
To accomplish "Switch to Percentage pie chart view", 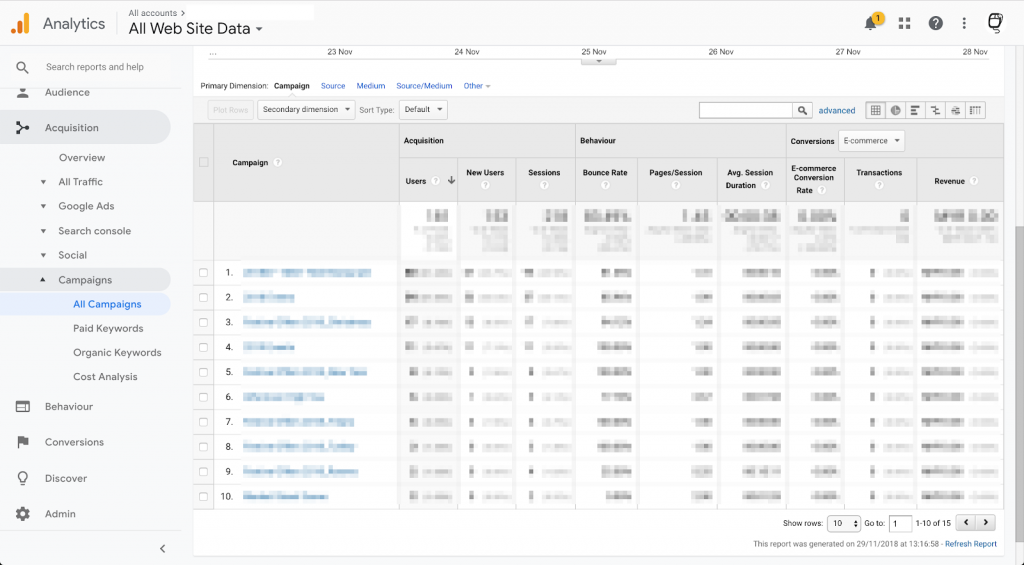I will [895, 110].
